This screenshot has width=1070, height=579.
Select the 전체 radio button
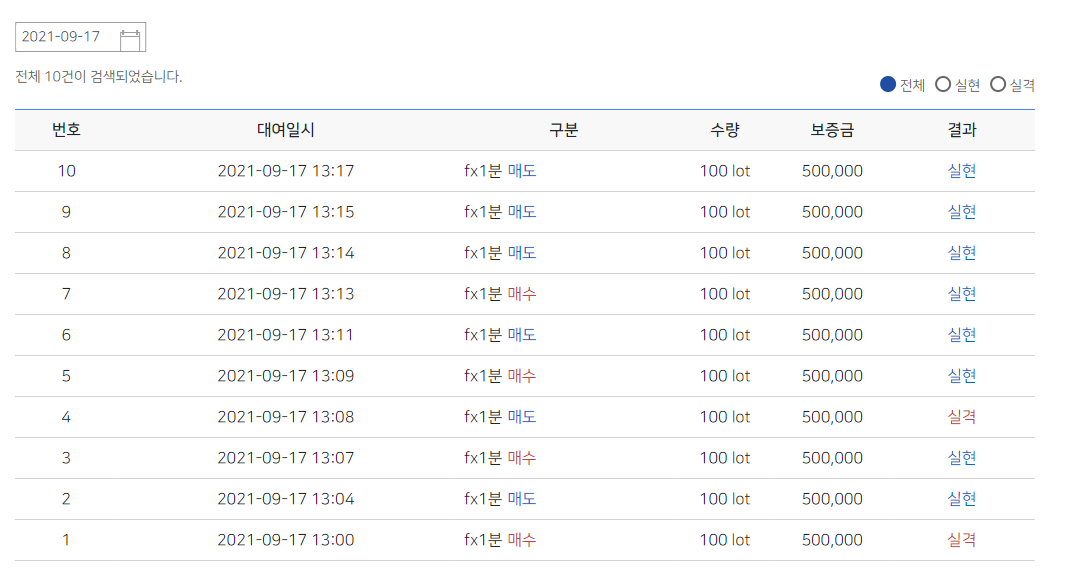point(887,84)
